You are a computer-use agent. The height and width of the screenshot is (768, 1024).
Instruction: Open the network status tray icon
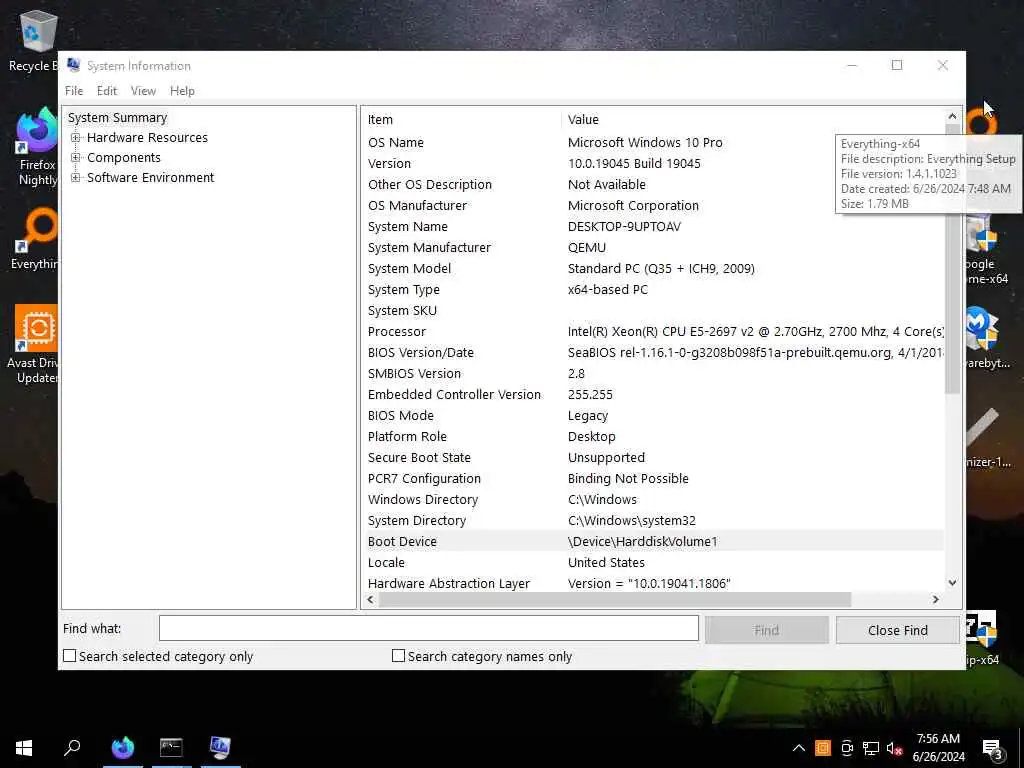pos(871,748)
